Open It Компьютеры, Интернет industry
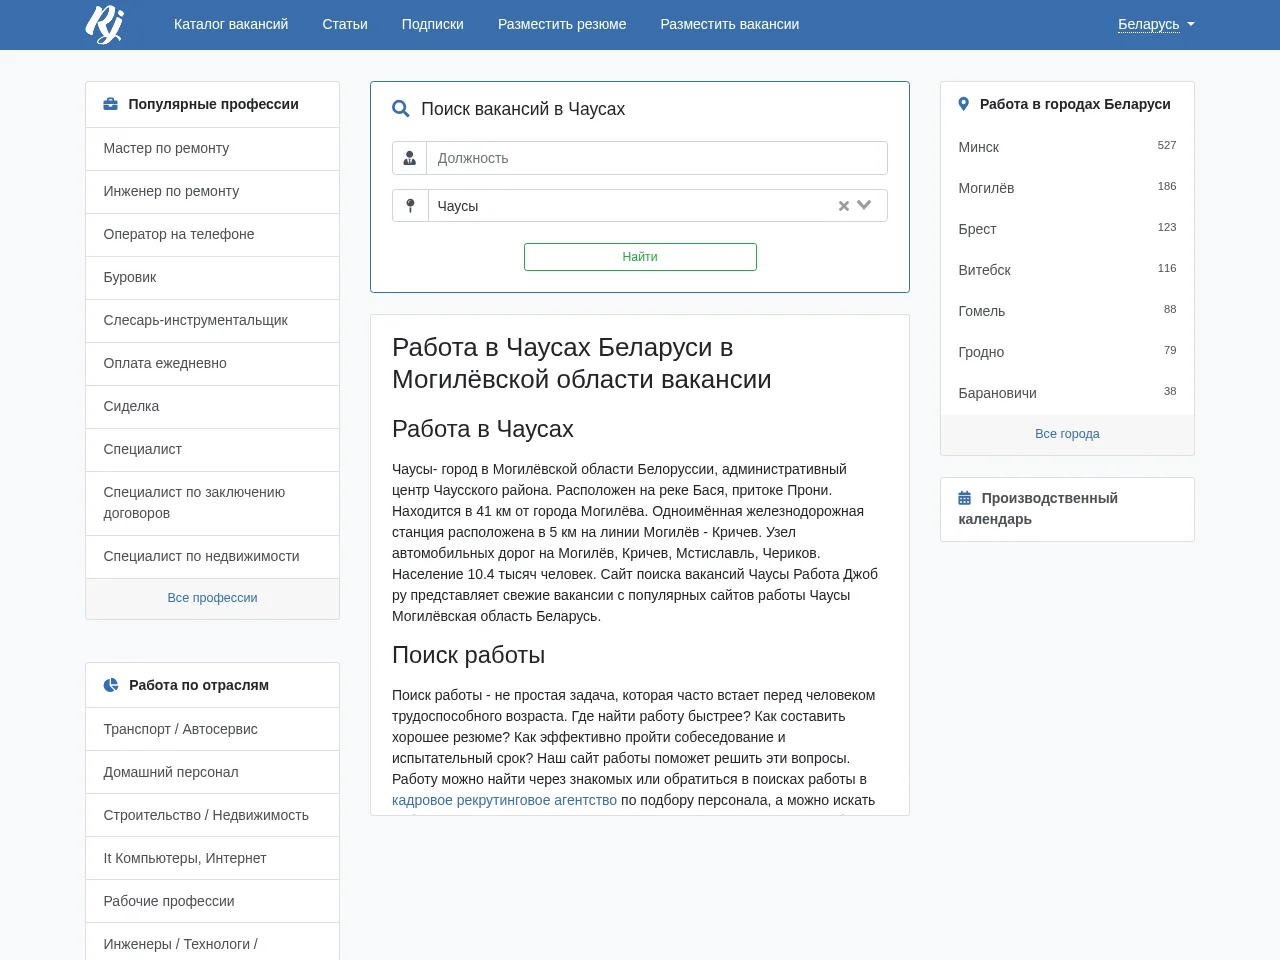The width and height of the screenshot is (1280, 960). (212, 858)
